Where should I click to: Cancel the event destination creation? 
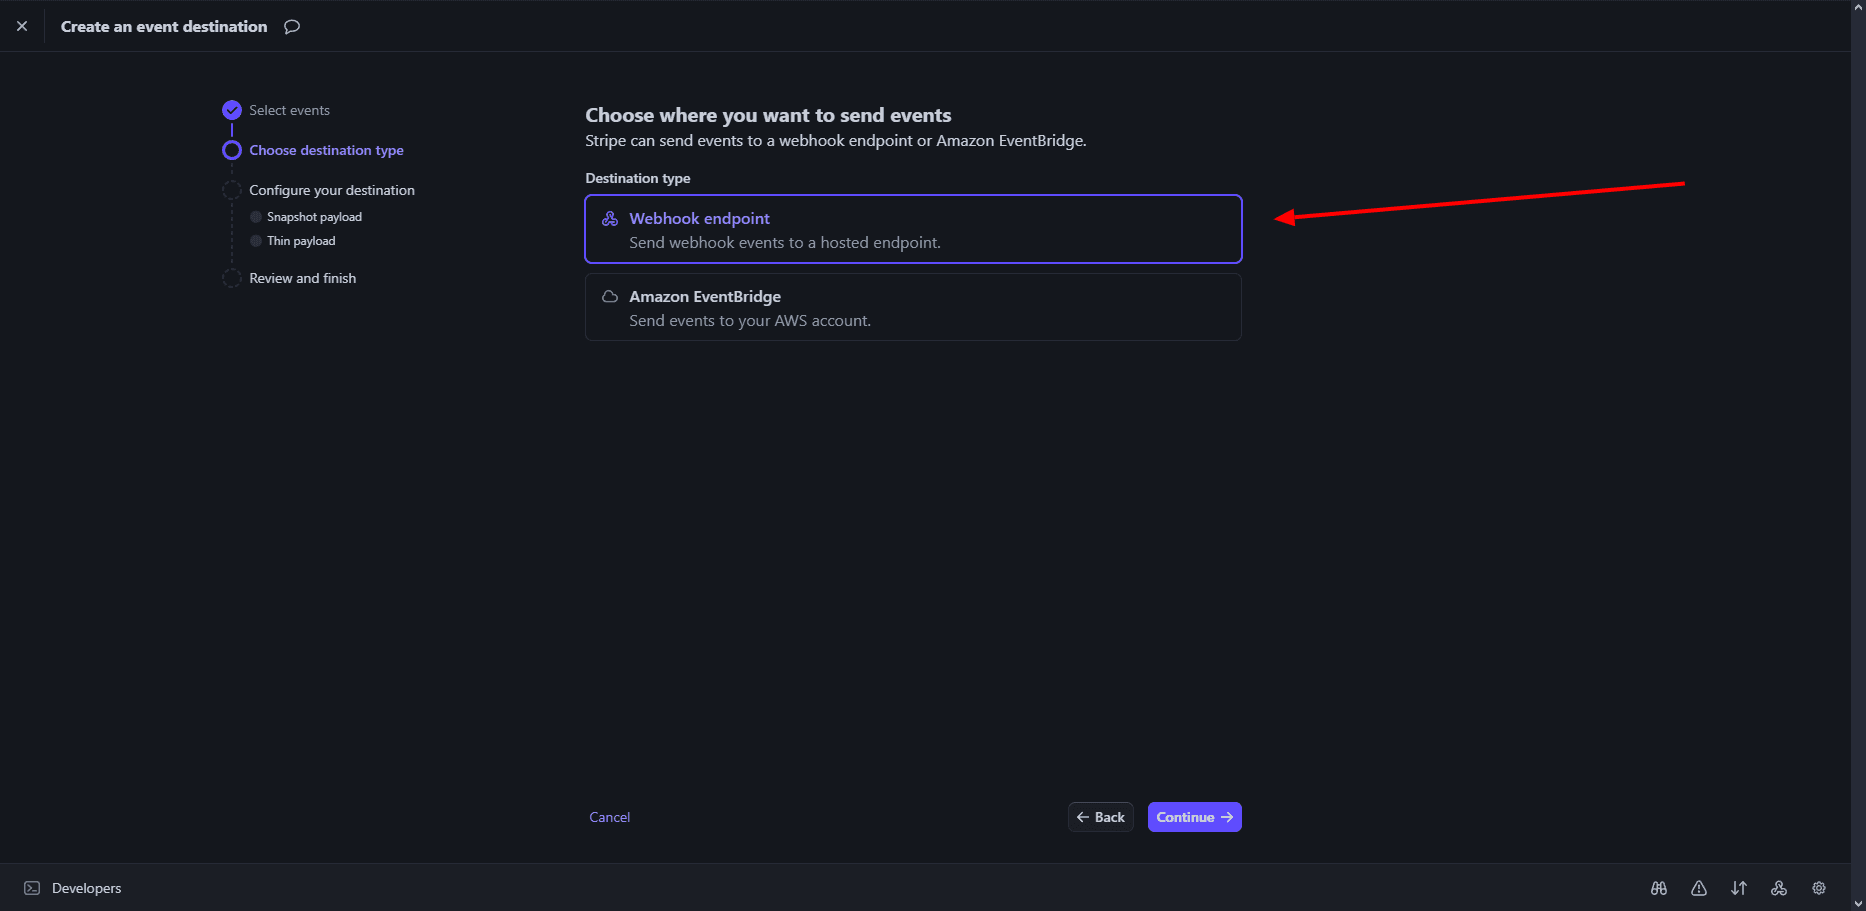(609, 817)
